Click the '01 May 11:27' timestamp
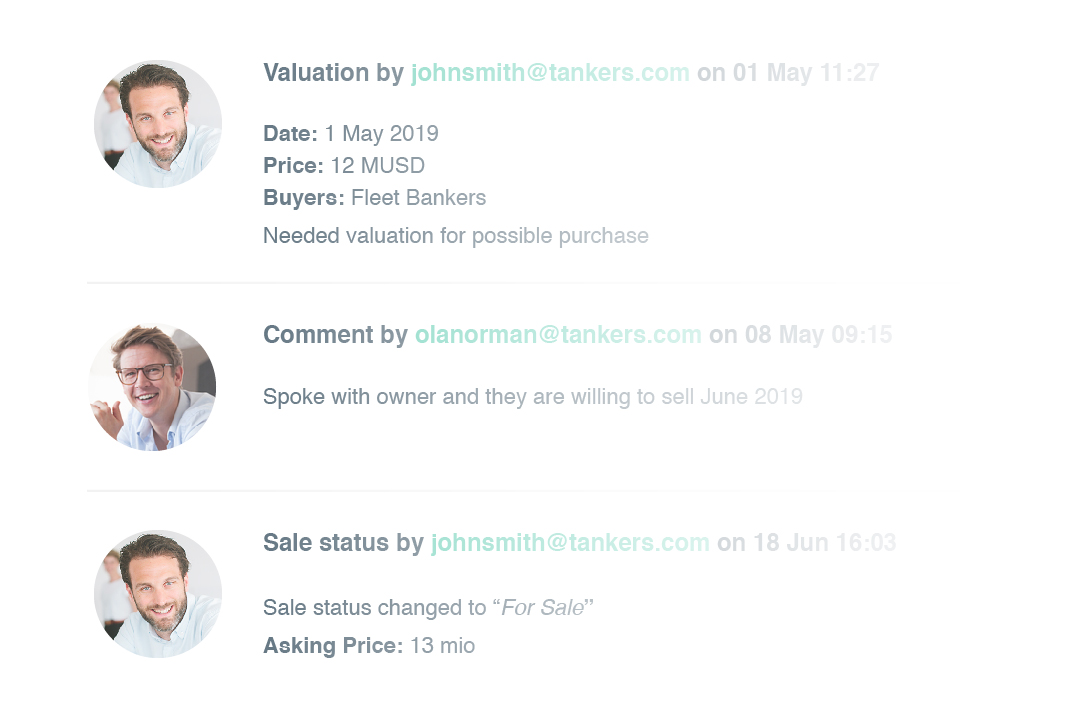1080x712 pixels. [806, 72]
